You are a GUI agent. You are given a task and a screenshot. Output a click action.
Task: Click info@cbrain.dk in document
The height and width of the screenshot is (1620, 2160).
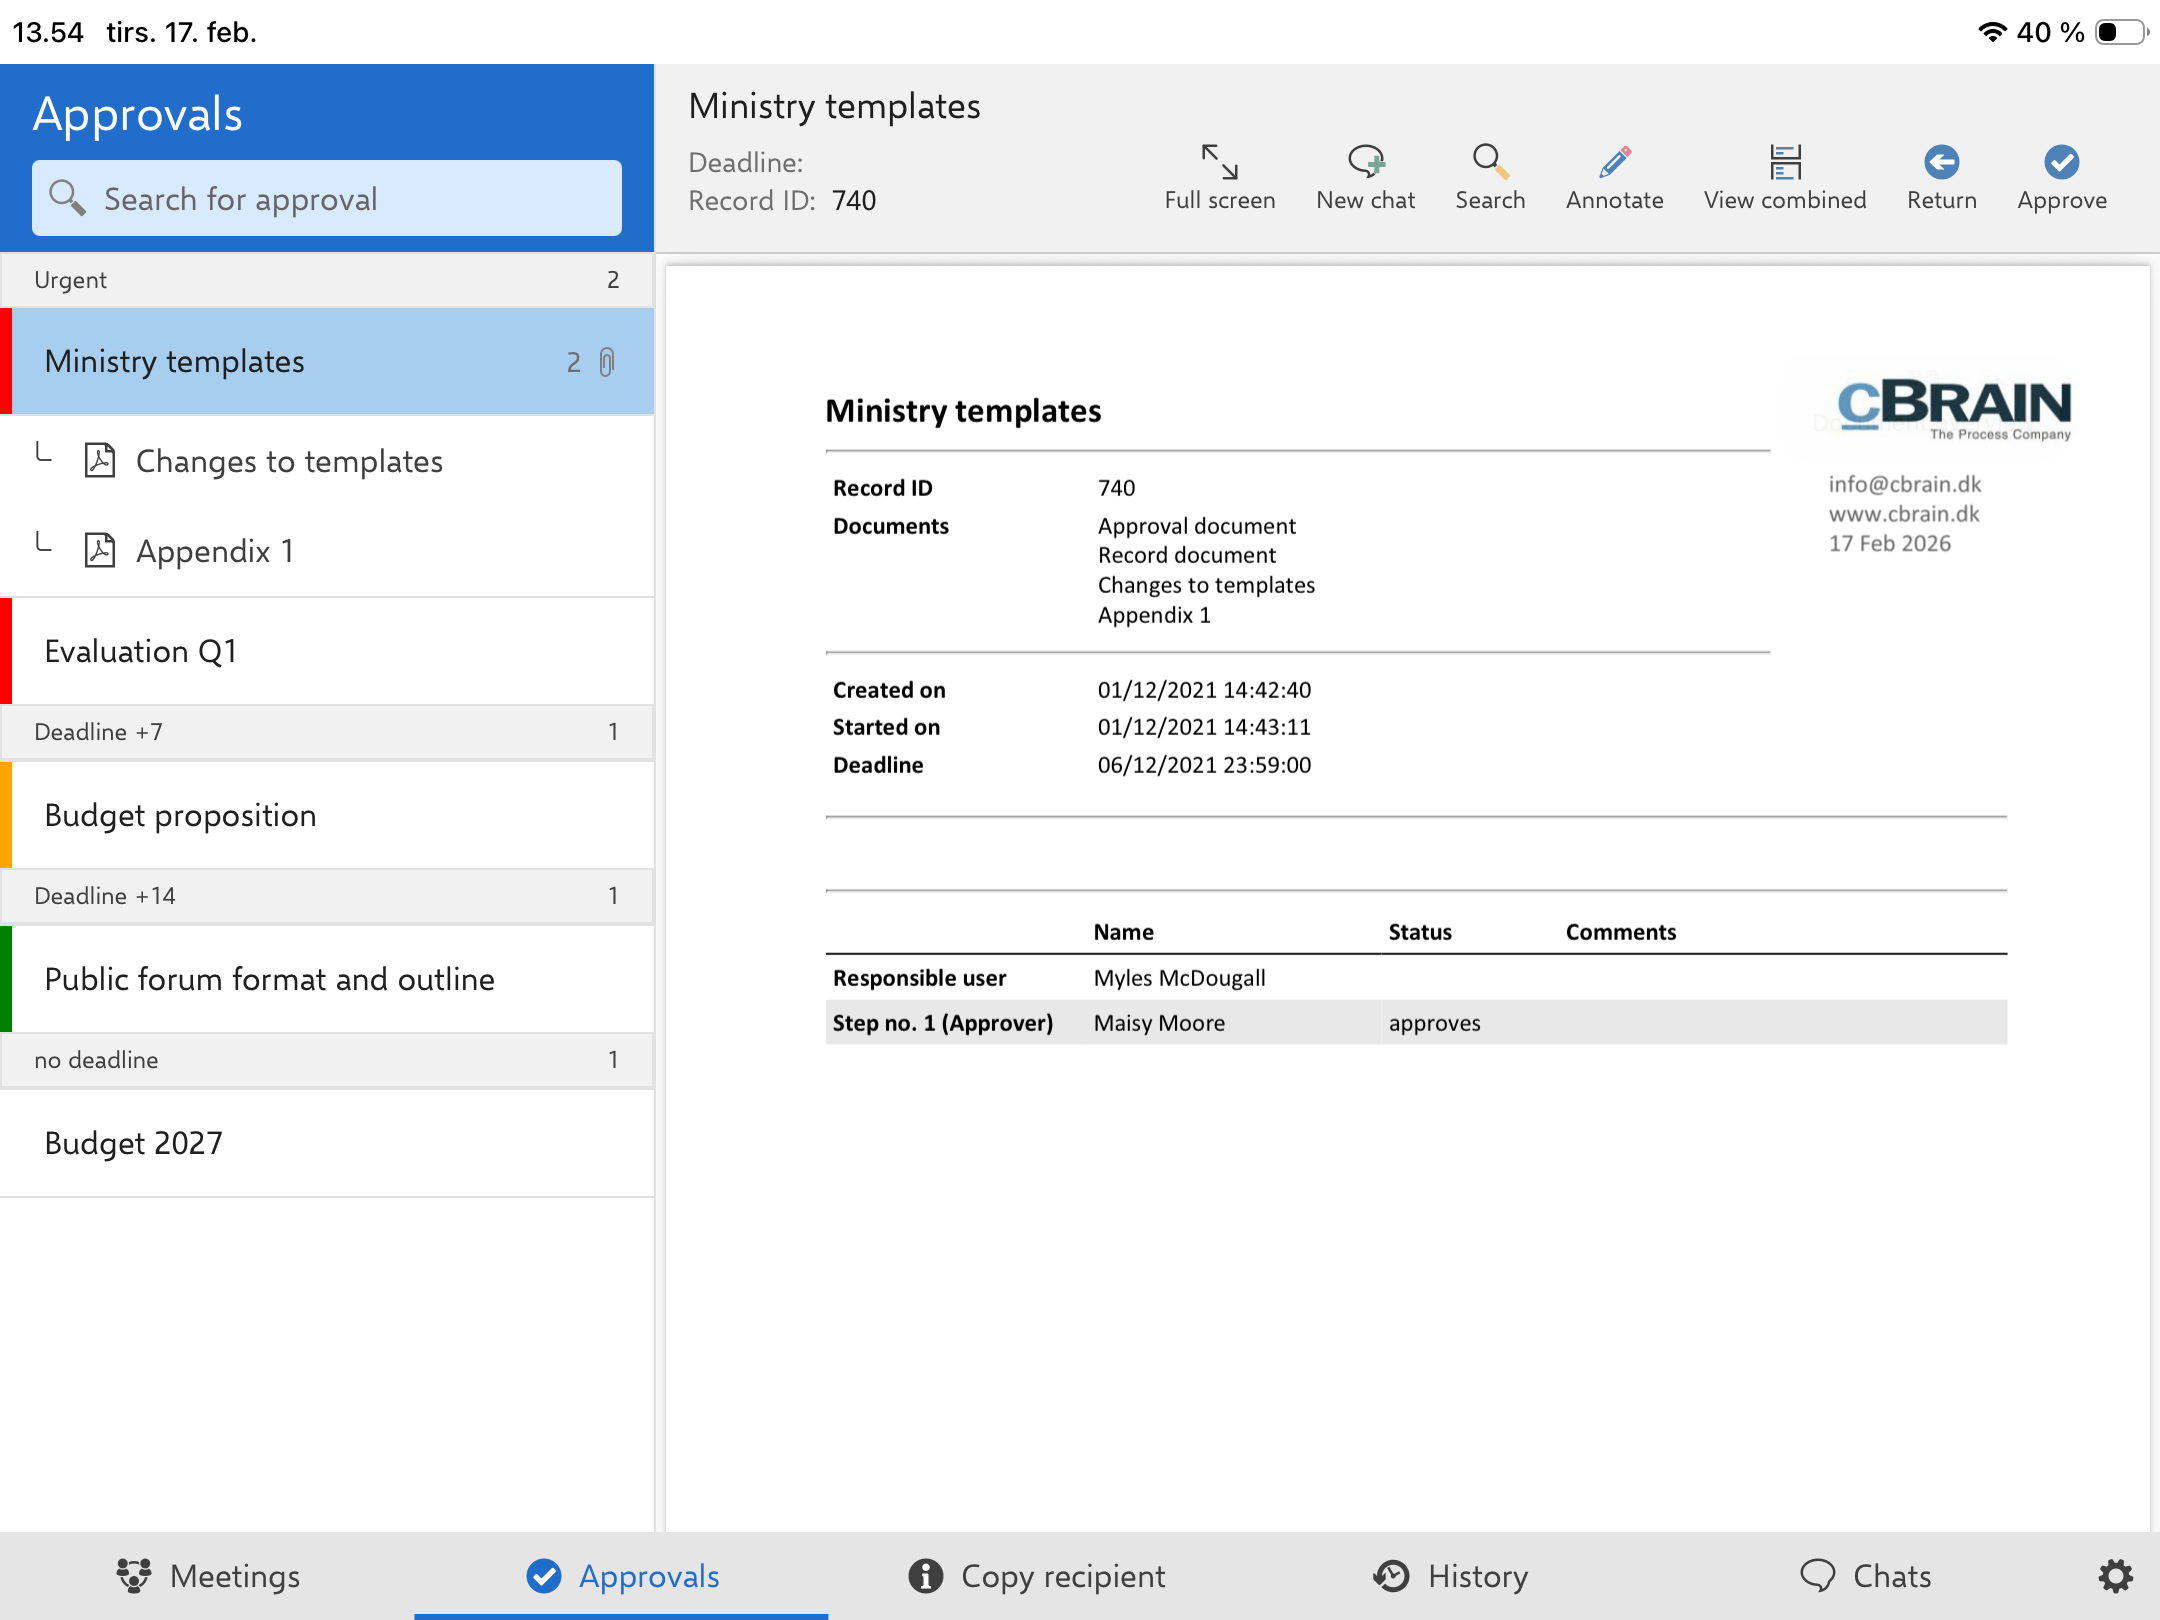click(x=1905, y=484)
